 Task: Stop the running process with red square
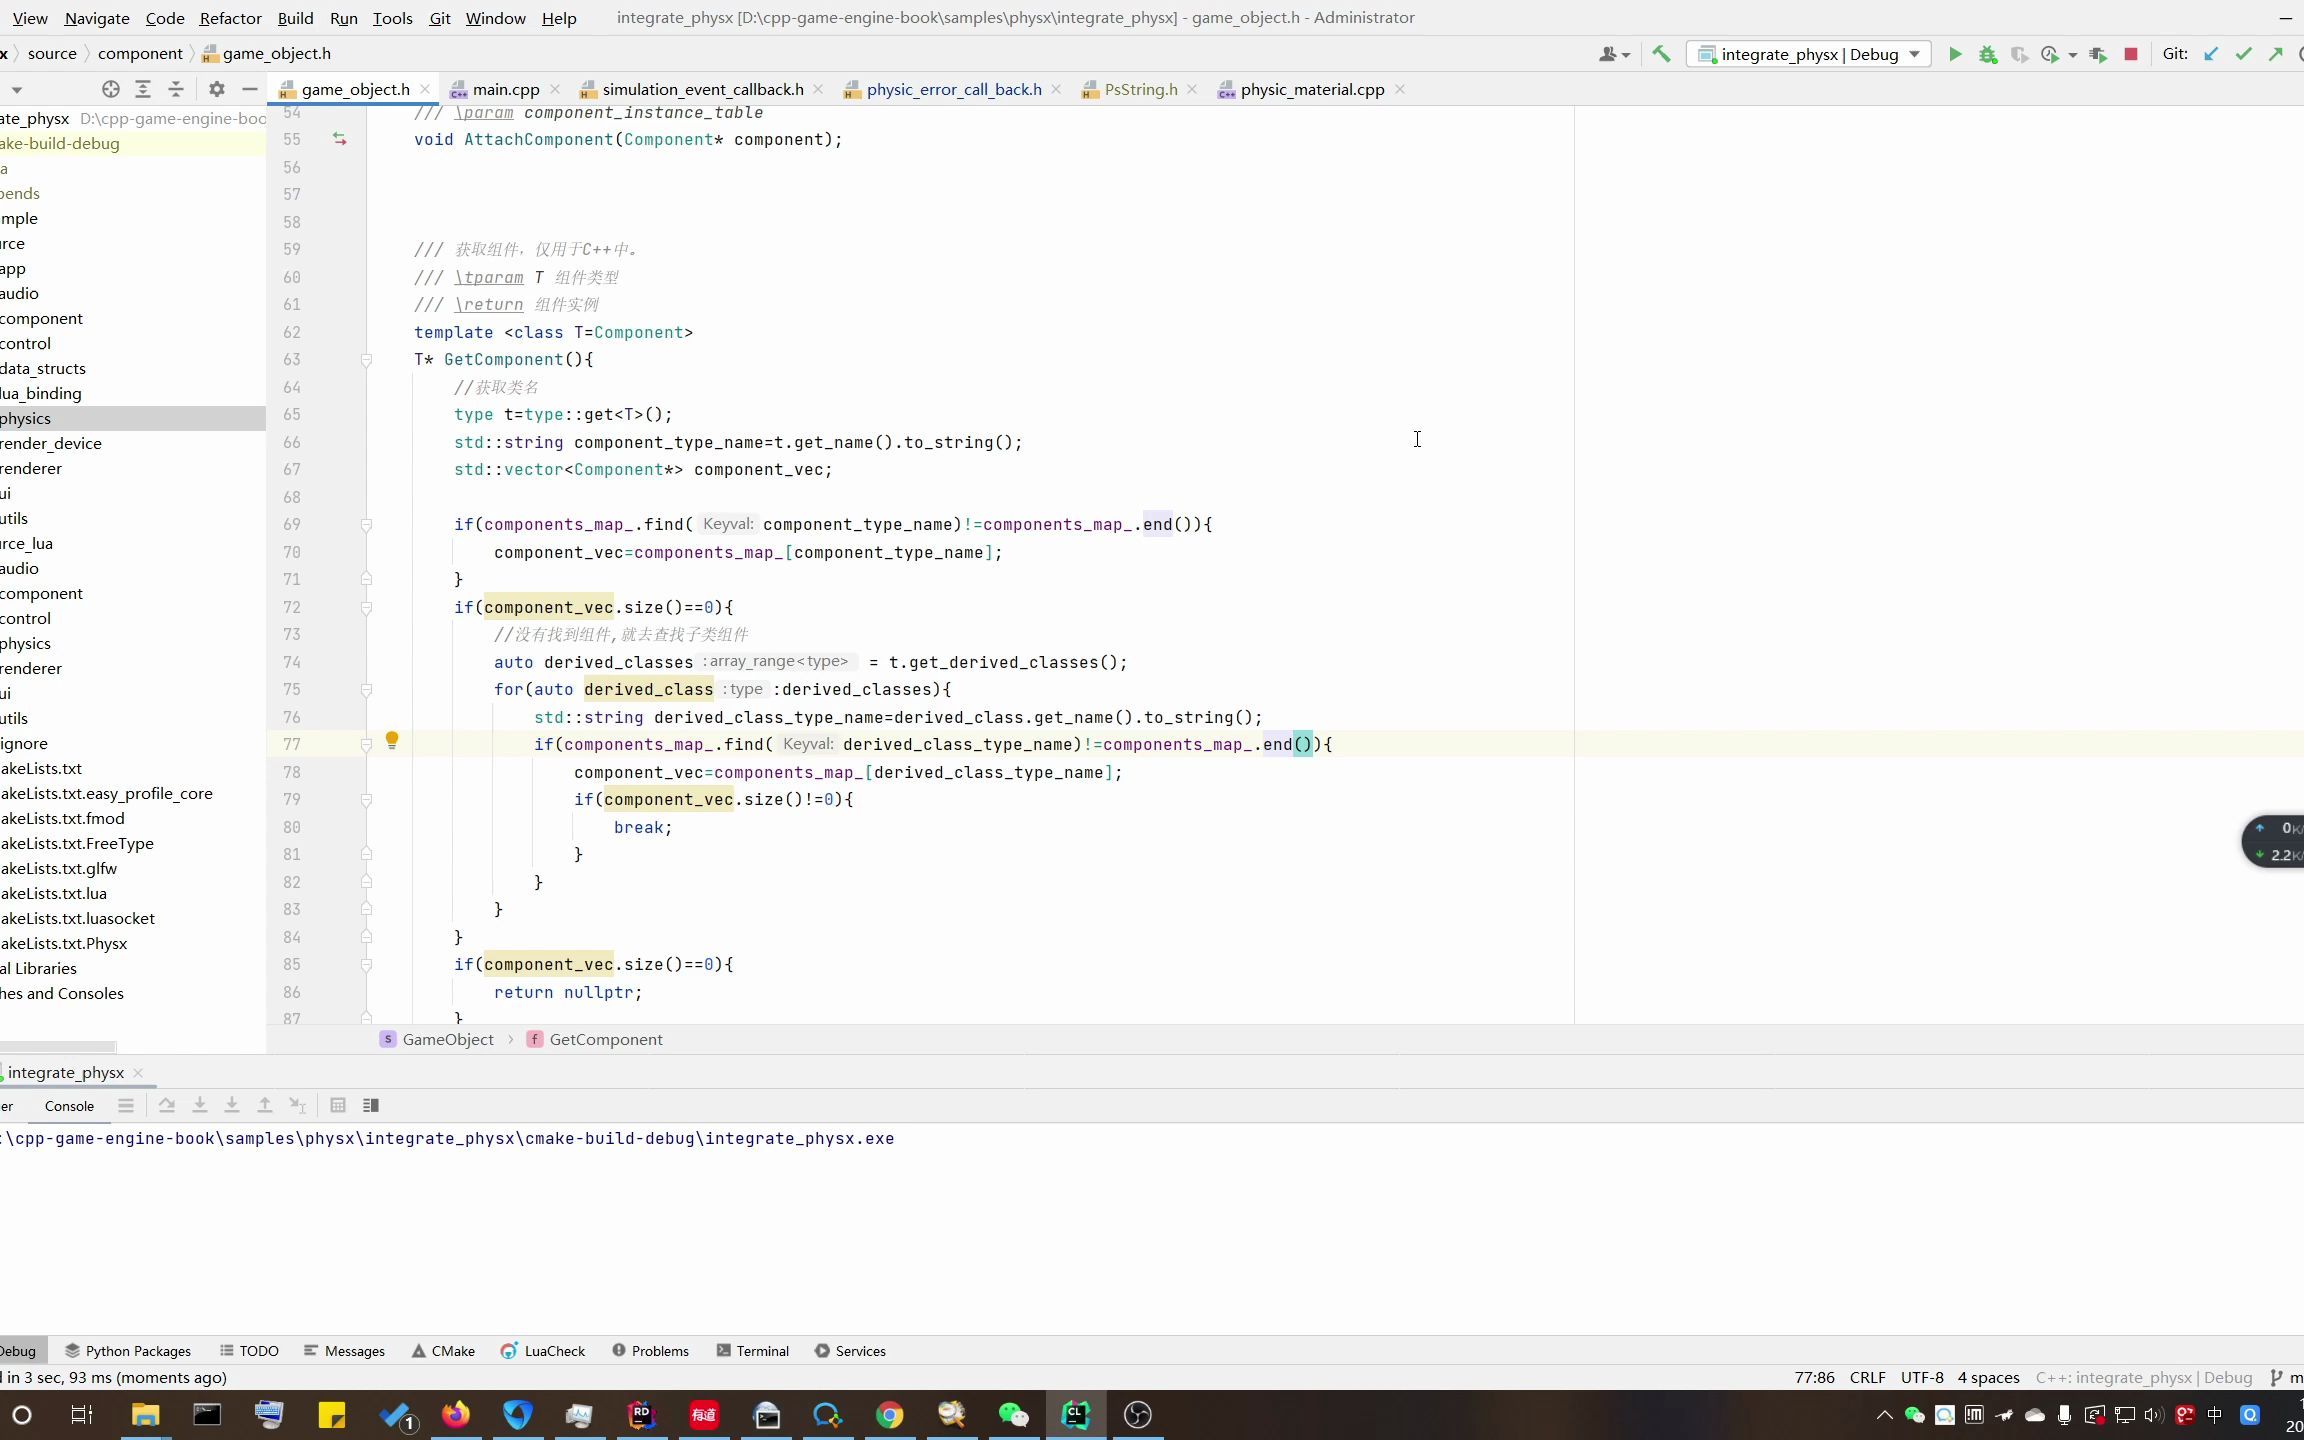[2131, 54]
